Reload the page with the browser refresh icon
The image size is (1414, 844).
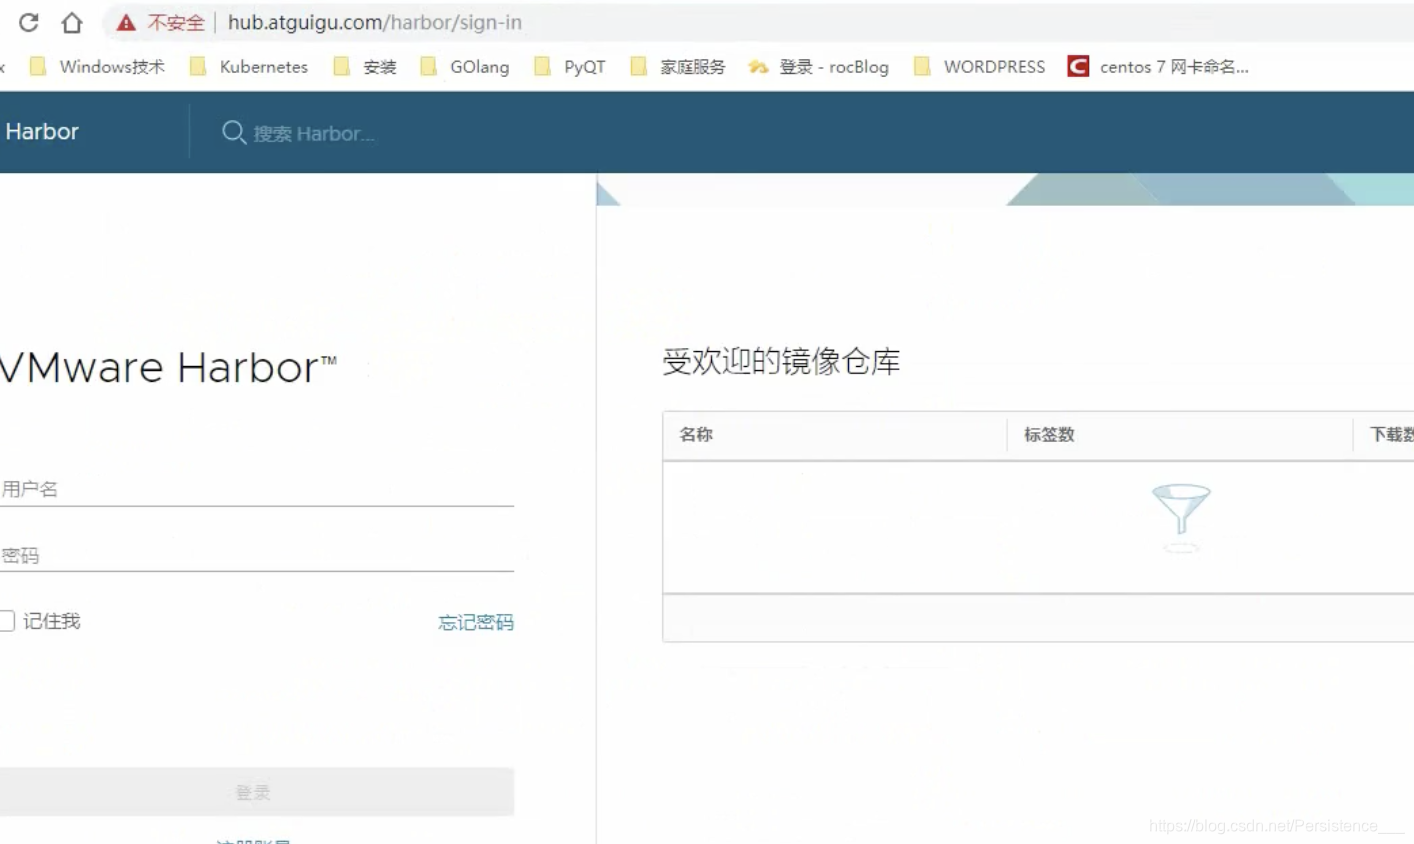click(28, 22)
